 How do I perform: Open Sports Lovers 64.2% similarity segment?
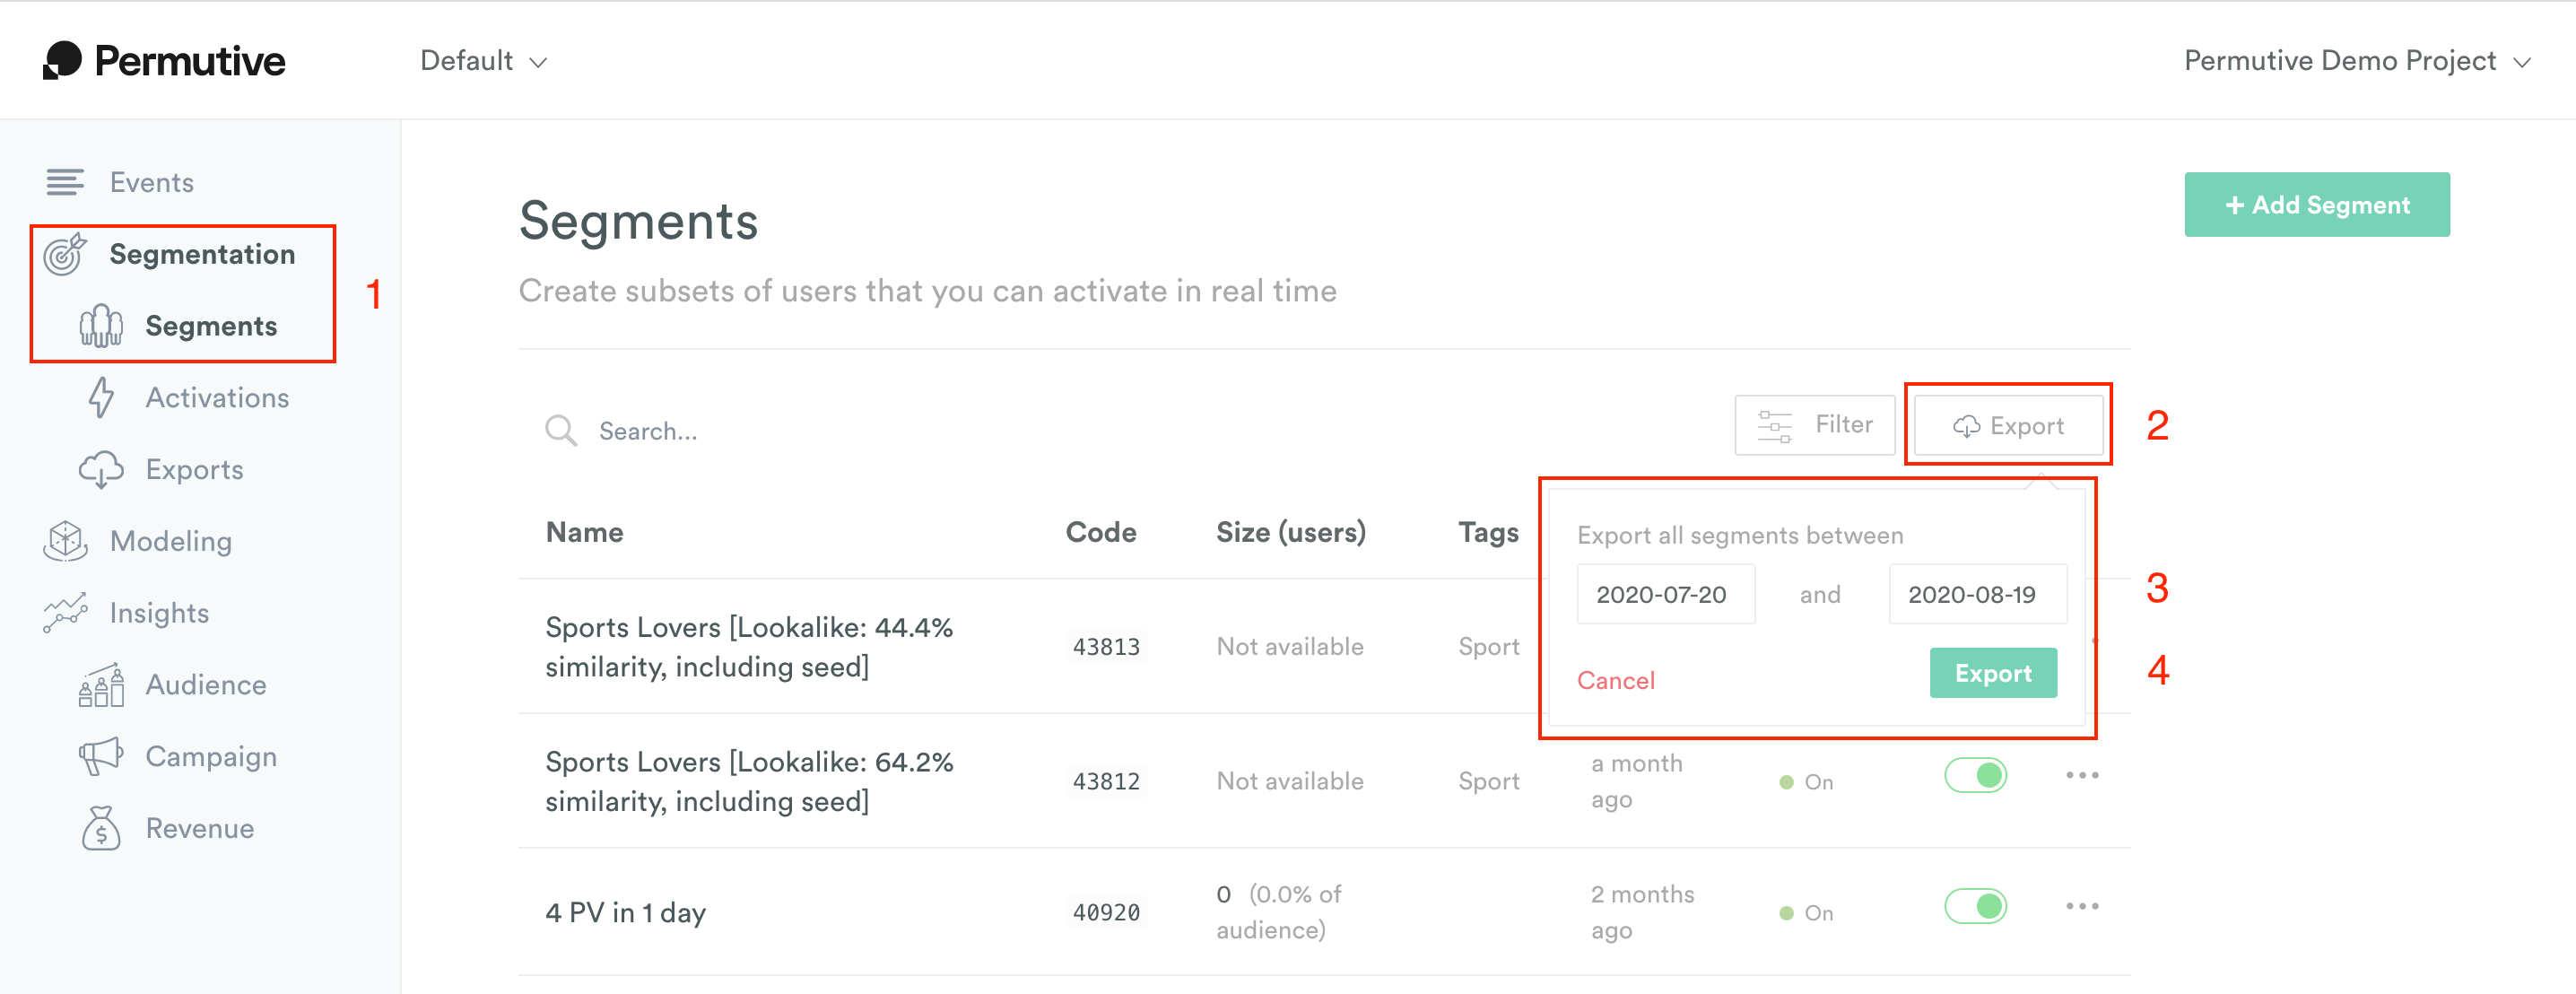[749, 782]
